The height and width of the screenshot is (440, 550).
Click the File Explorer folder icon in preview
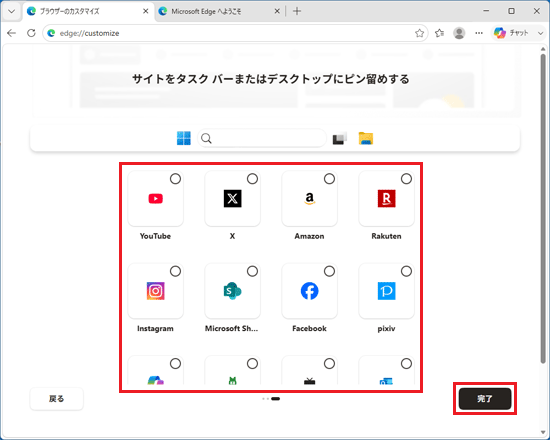pyautogui.click(x=366, y=138)
